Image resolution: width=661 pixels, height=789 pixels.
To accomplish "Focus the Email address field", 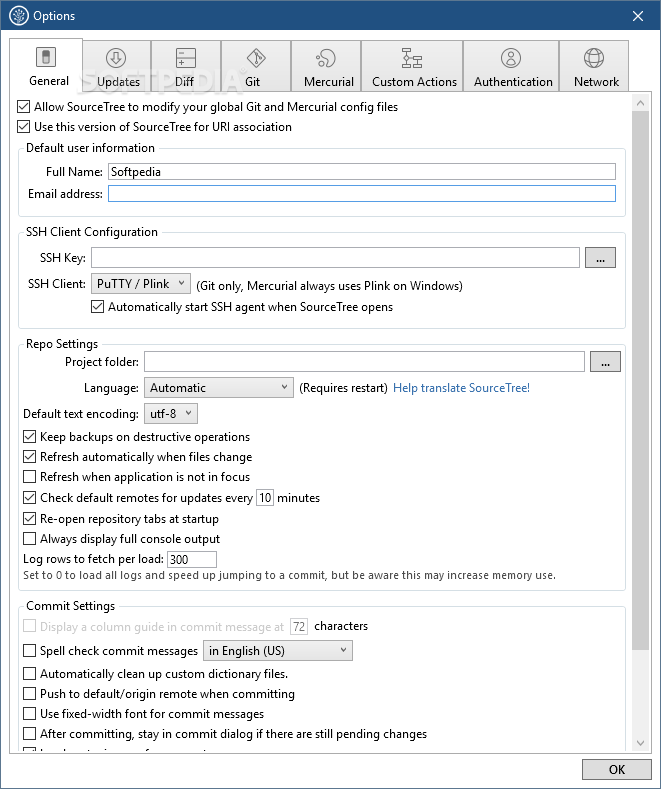I will click(362, 194).
